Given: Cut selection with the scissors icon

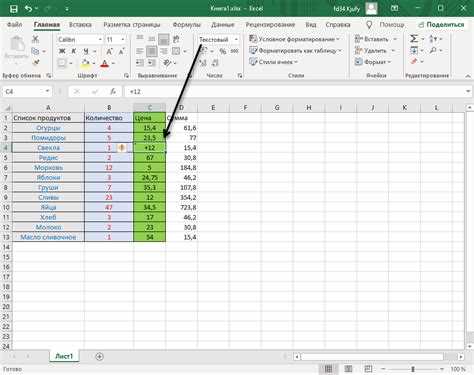Looking at the screenshot, I should (x=35, y=39).
